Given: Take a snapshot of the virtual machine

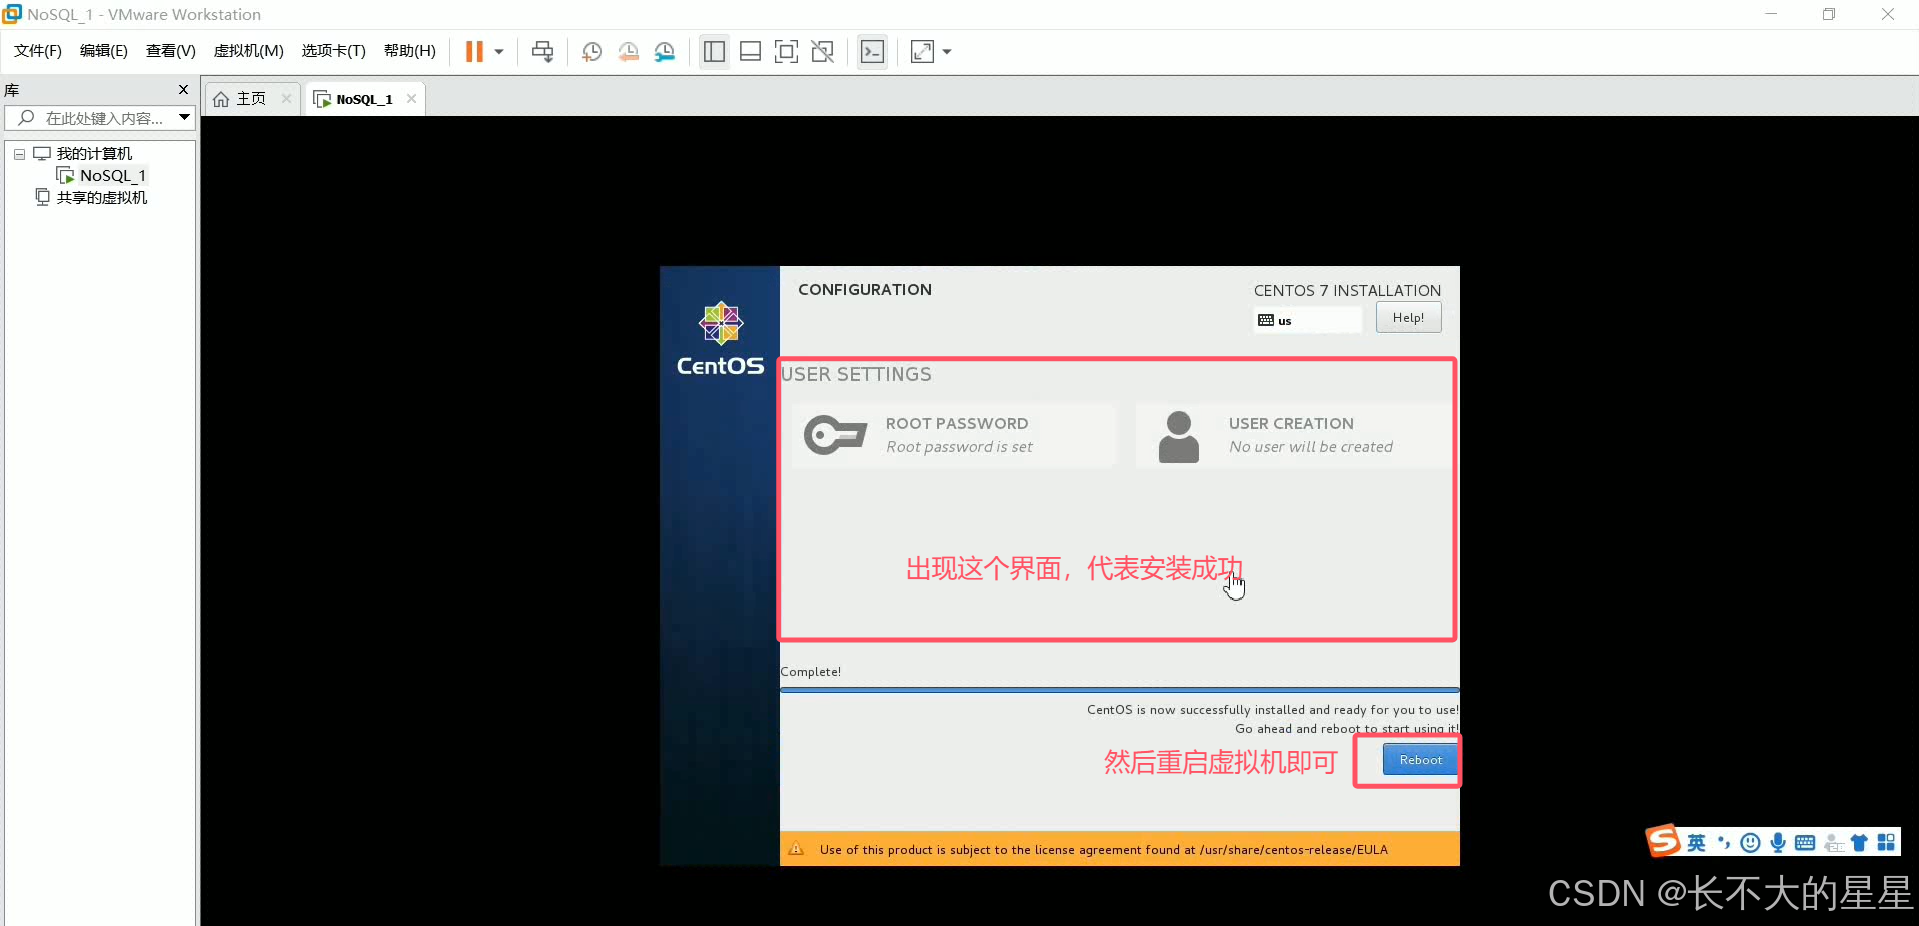Looking at the screenshot, I should coord(592,52).
